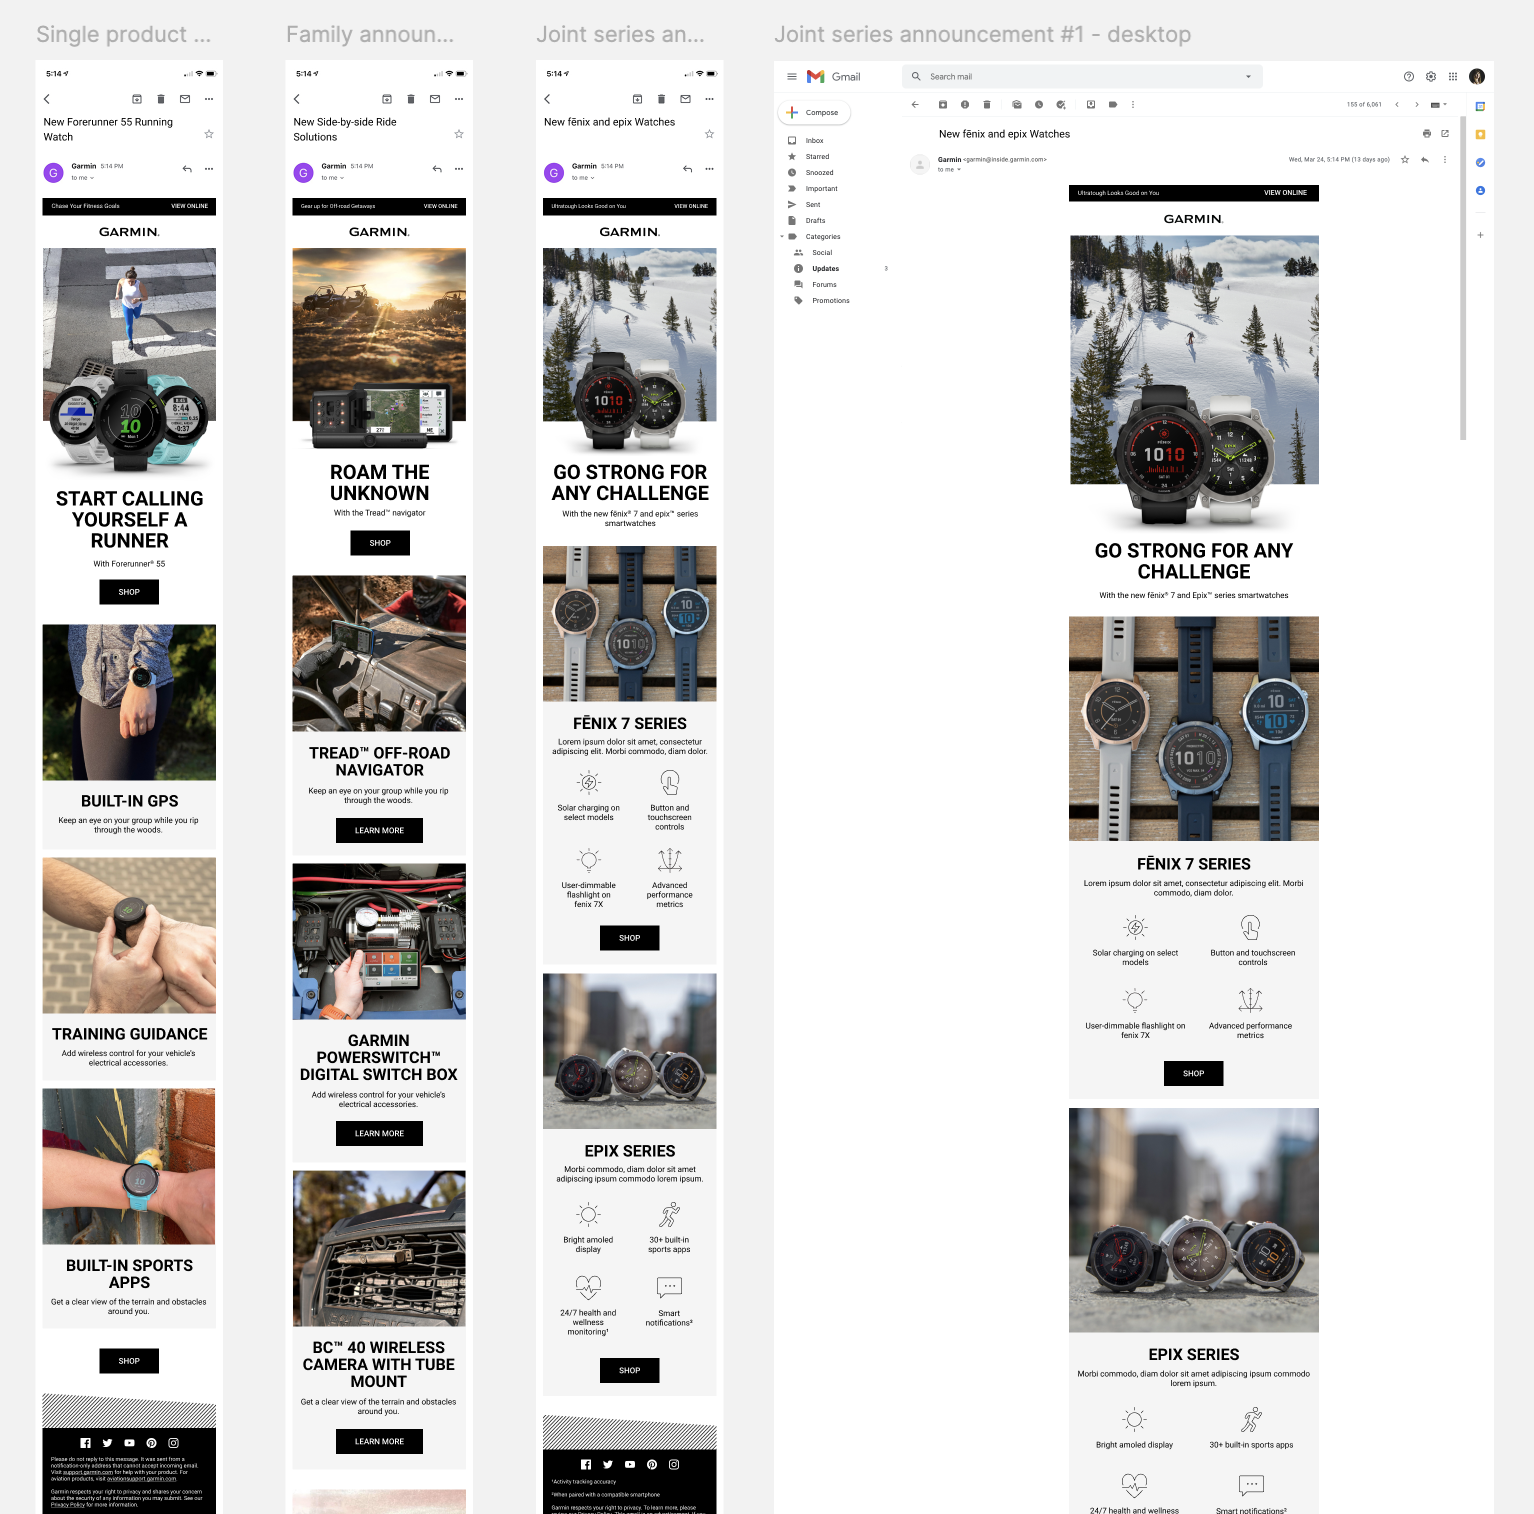The image size is (1534, 1514).
Task: Report spam in desktop Gmail toolbar
Action: coord(965,104)
